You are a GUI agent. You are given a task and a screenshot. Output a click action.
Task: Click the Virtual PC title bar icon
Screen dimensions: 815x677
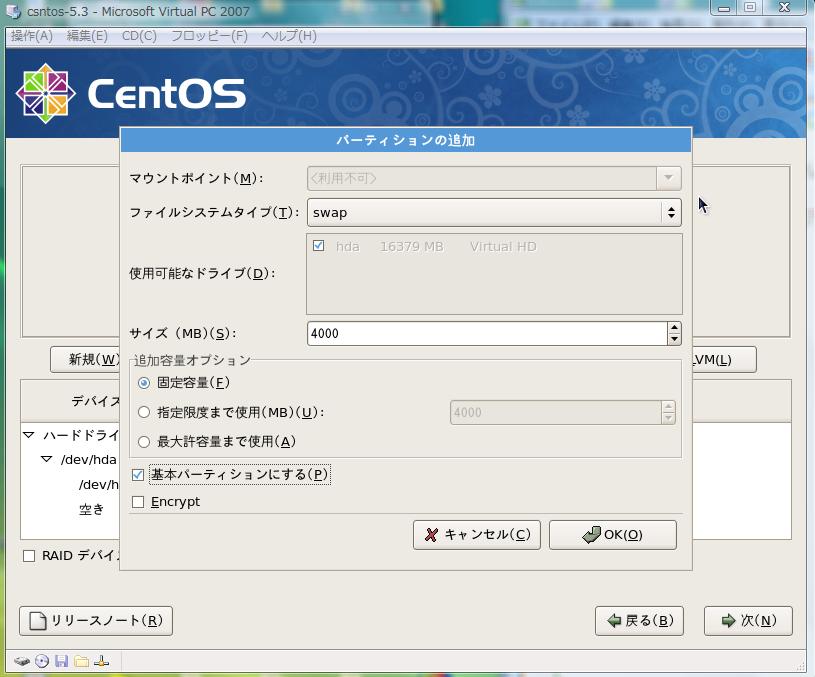tap(13, 11)
